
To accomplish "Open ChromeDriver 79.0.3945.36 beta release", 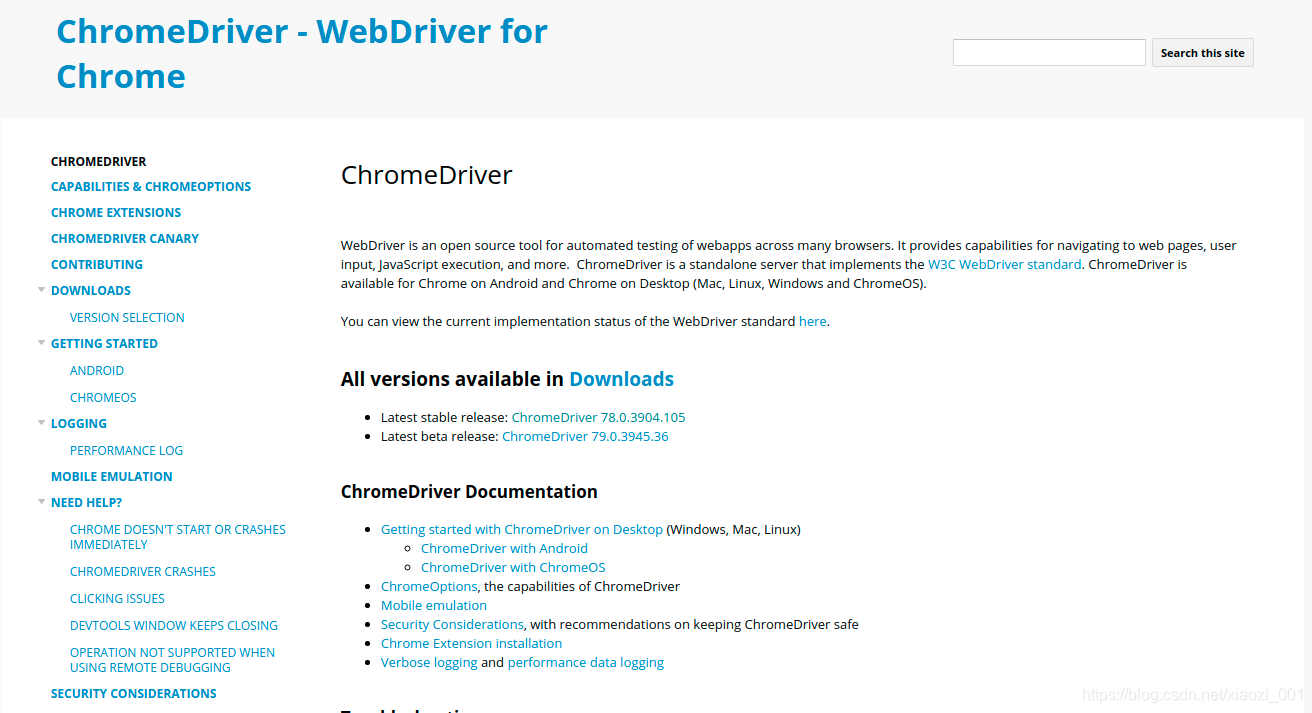I will point(585,436).
